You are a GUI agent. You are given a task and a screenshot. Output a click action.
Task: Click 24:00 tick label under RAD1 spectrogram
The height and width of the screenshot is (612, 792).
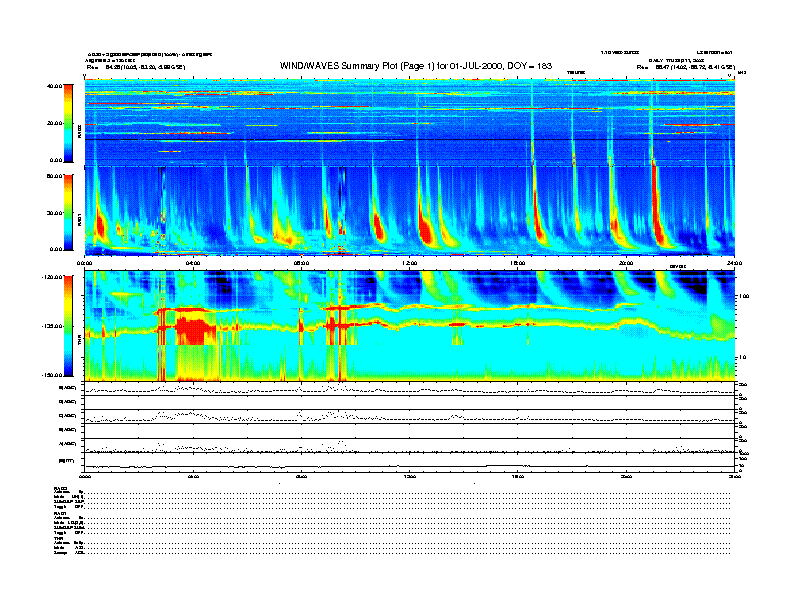point(734,263)
